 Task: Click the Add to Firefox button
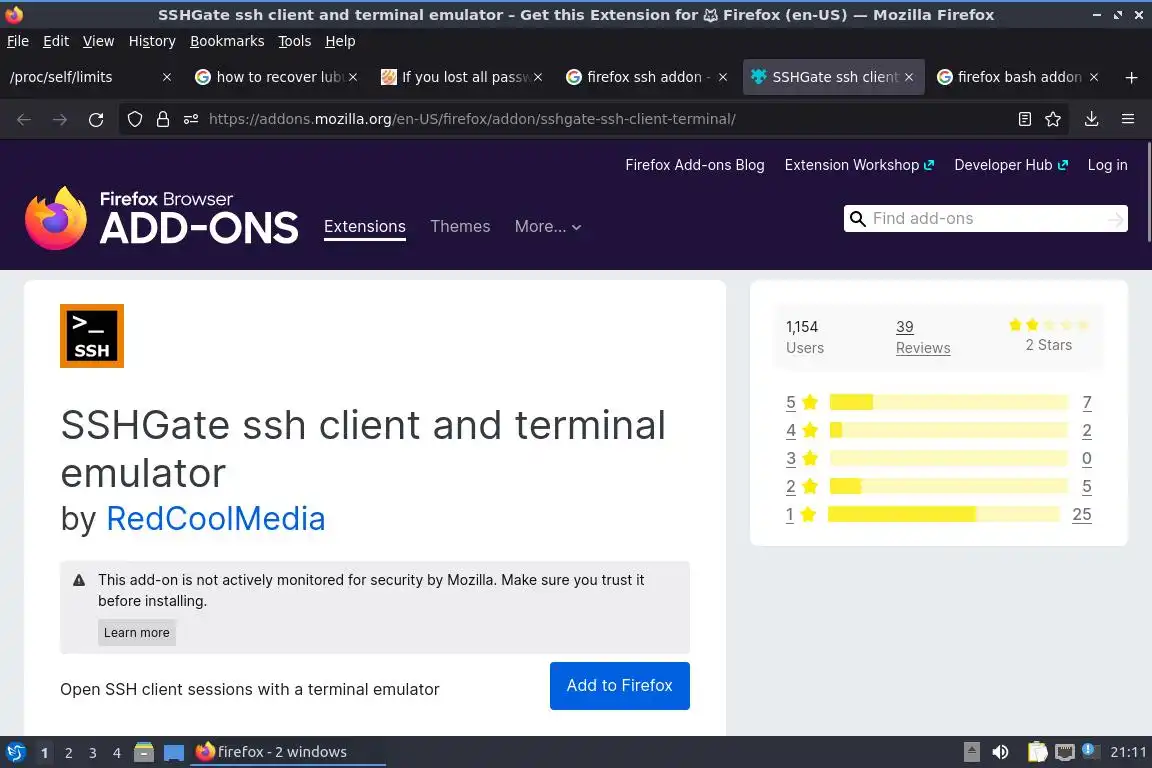[x=619, y=686]
